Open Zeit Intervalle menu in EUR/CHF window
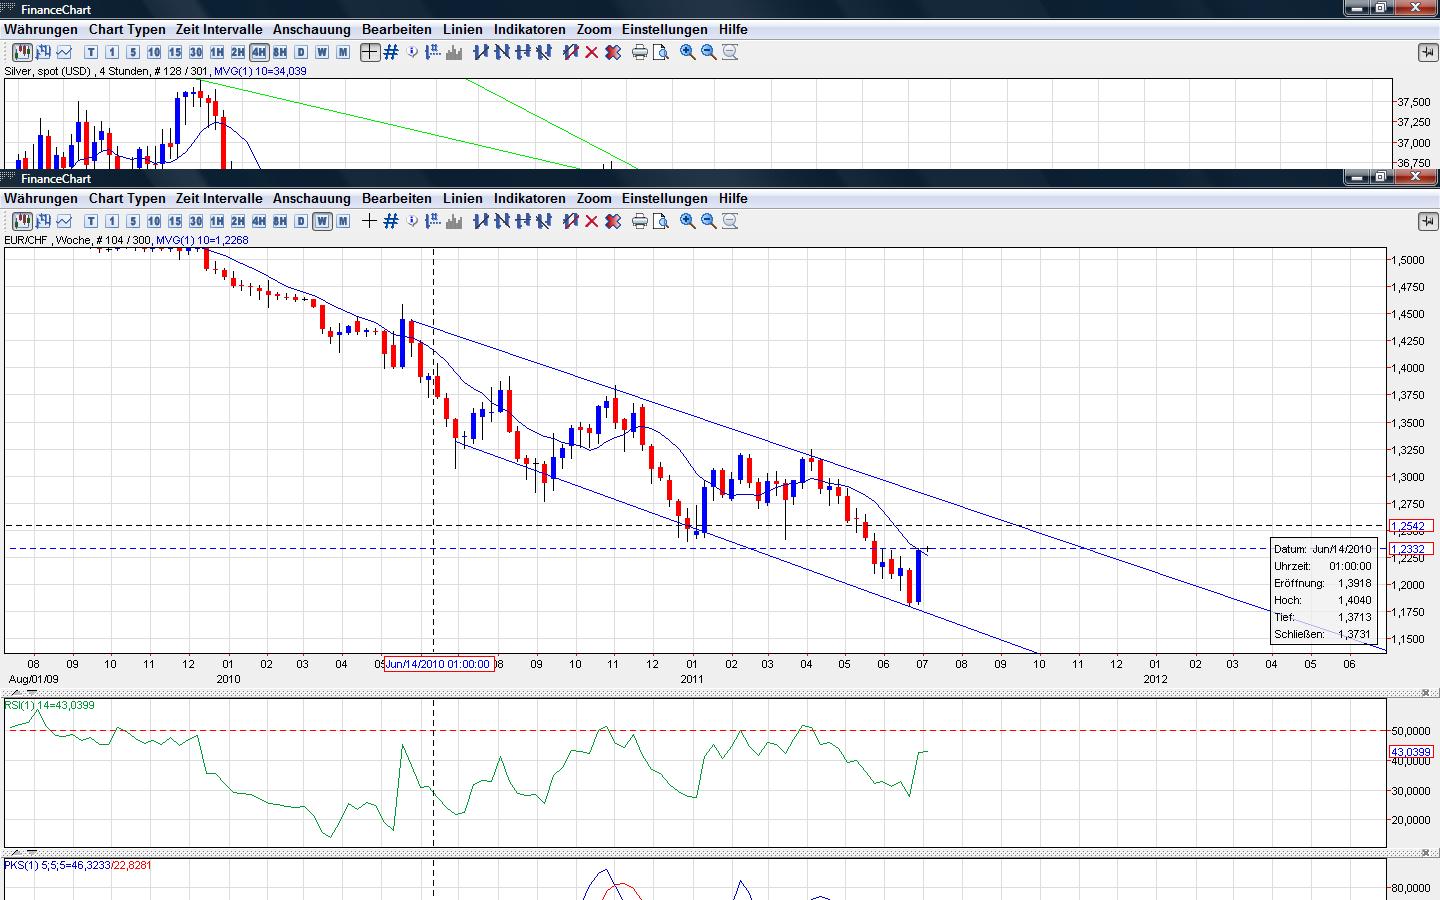1440x900 pixels. click(219, 198)
